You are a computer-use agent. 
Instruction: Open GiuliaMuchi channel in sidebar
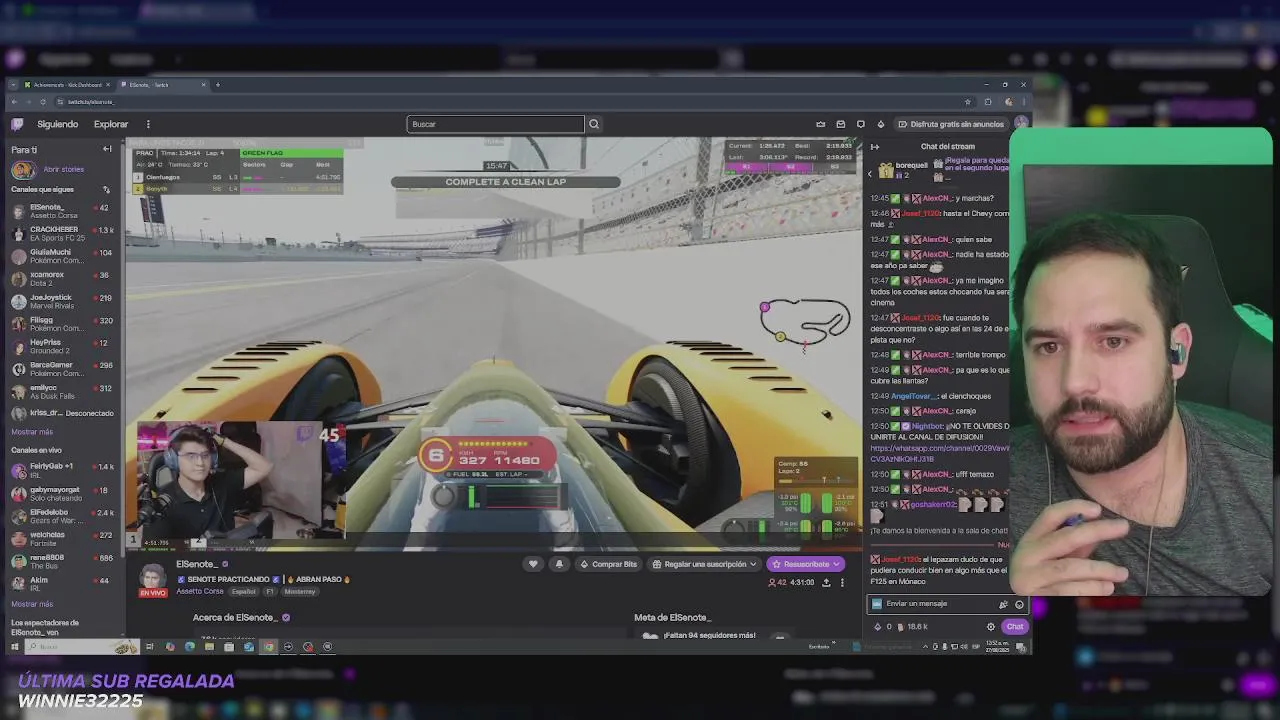point(62,256)
